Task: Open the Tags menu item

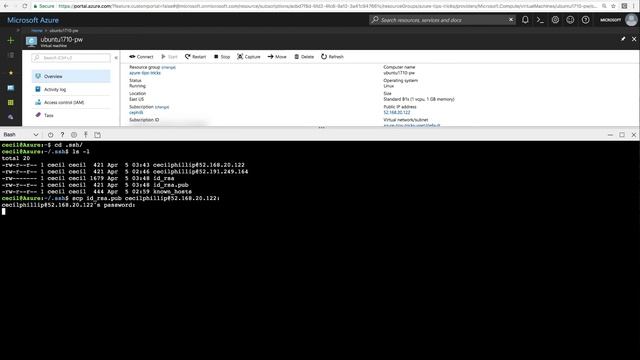Action: pos(71,116)
